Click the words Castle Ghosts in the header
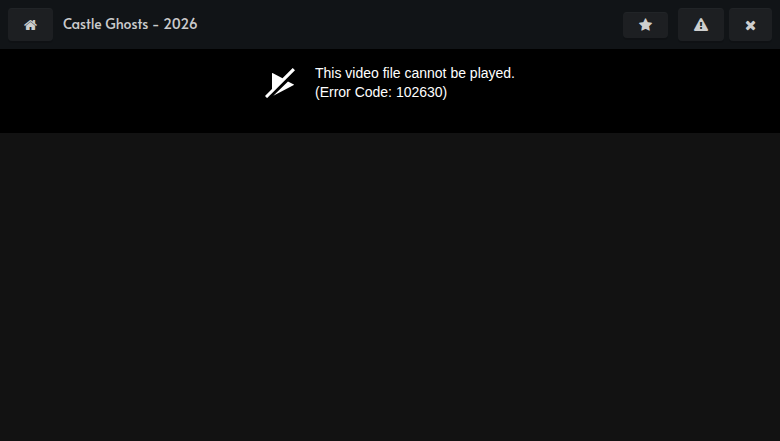 (105, 24)
